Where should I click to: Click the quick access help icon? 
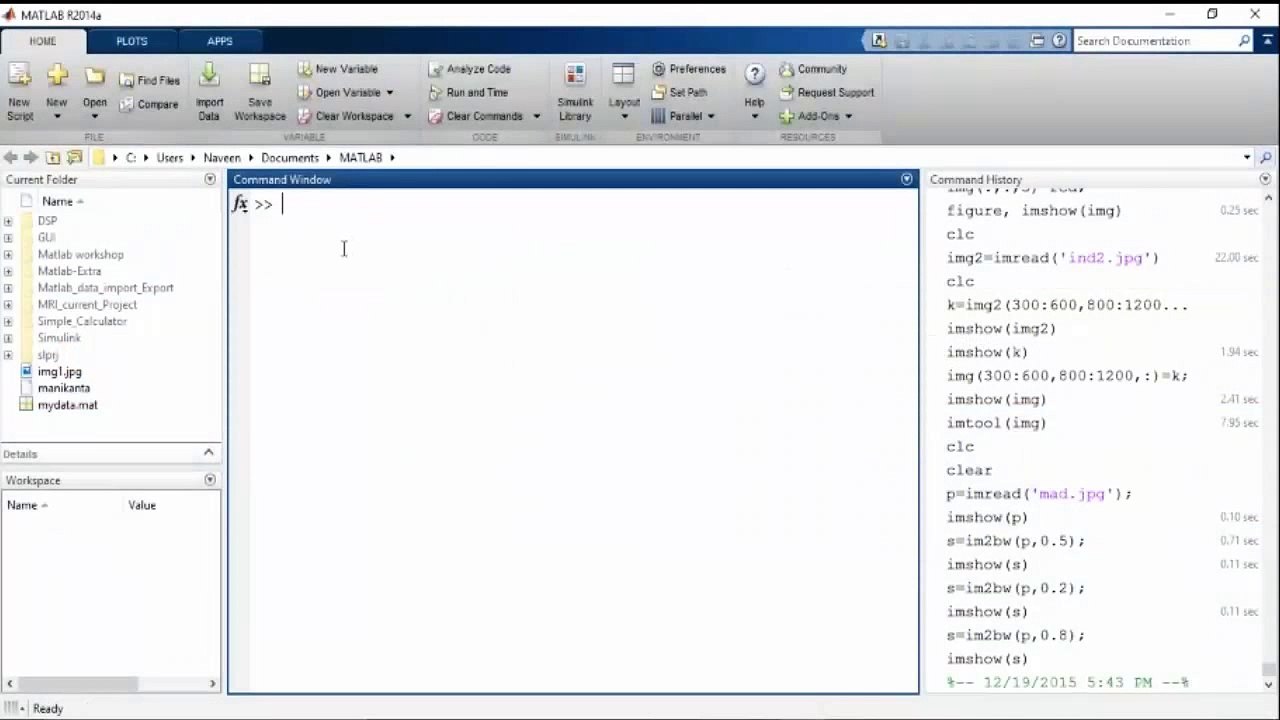coord(1059,41)
